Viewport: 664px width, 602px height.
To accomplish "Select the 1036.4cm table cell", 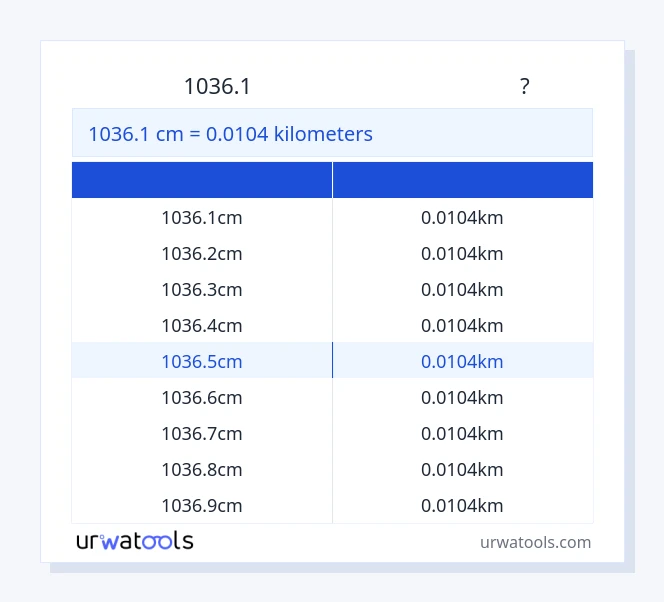I will click(202, 325).
